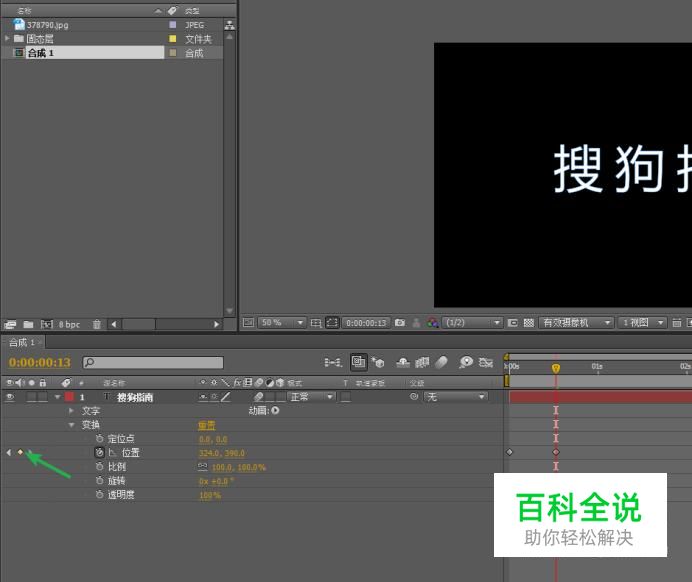The width and height of the screenshot is (692, 582).
Task: Click the region of interest icon
Action: (512, 323)
